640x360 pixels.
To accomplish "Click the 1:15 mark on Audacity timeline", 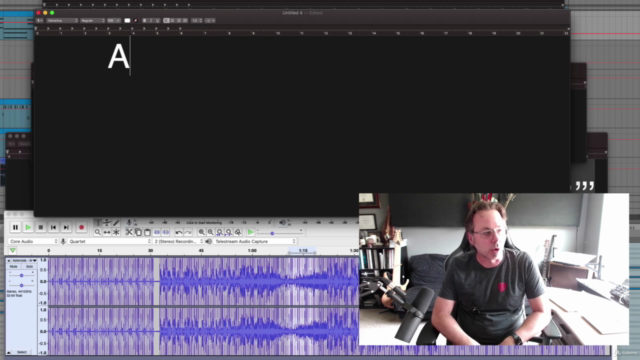I will (x=303, y=250).
